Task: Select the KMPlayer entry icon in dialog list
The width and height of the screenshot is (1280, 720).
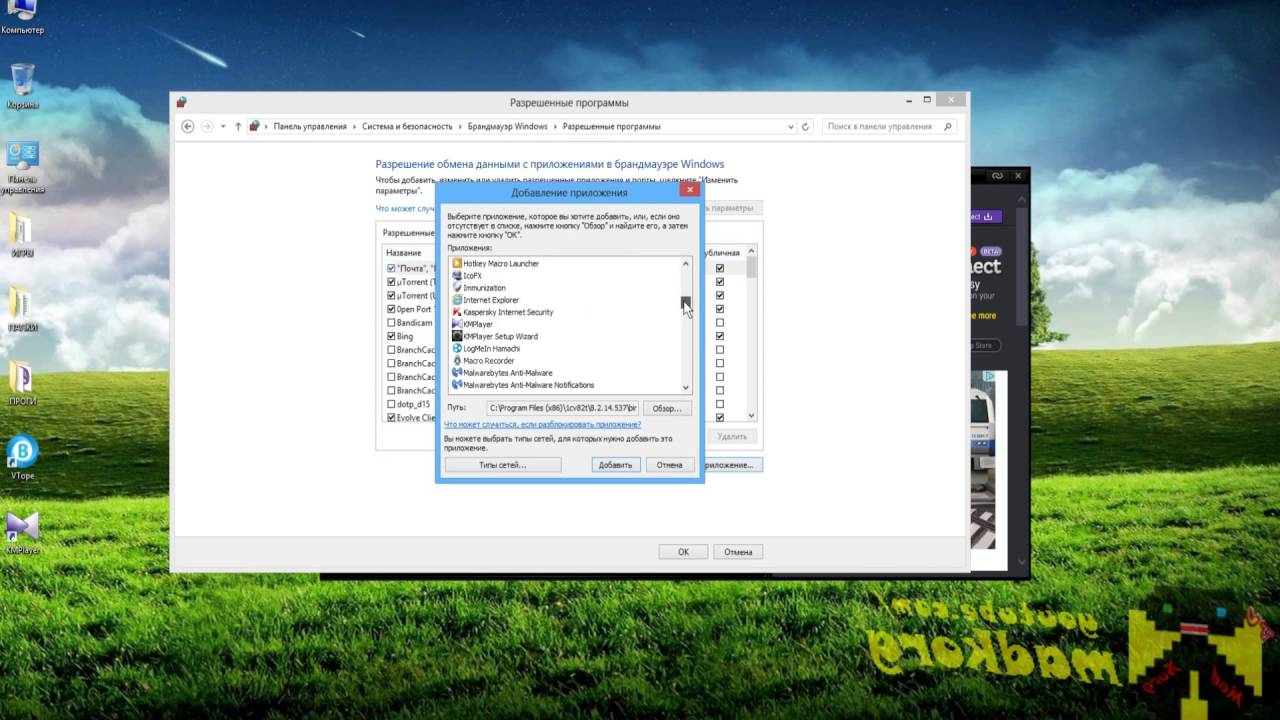Action: 457,324
